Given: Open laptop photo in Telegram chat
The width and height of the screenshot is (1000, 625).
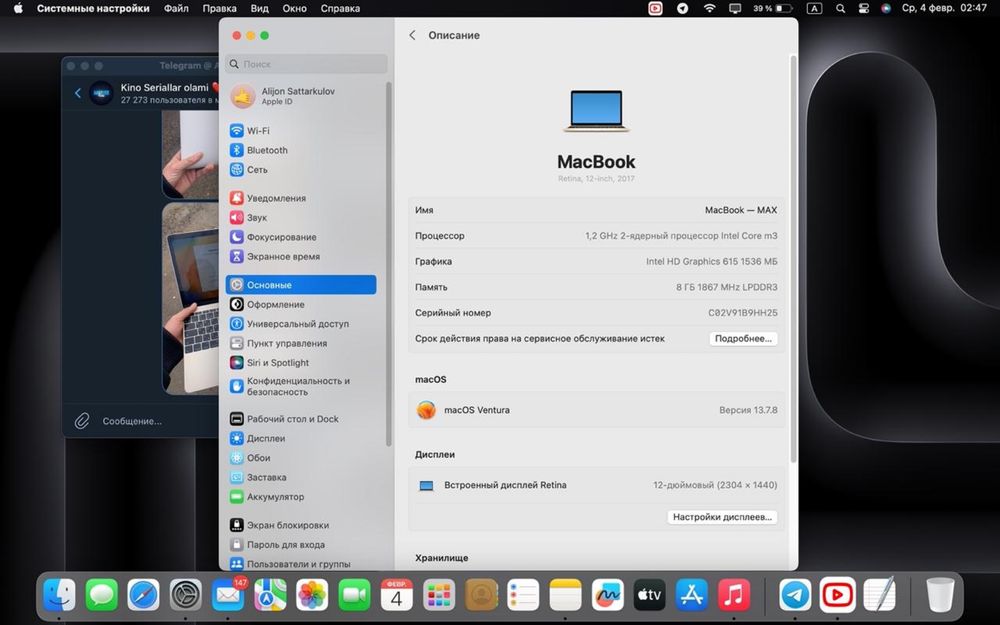Looking at the screenshot, I should 191,298.
